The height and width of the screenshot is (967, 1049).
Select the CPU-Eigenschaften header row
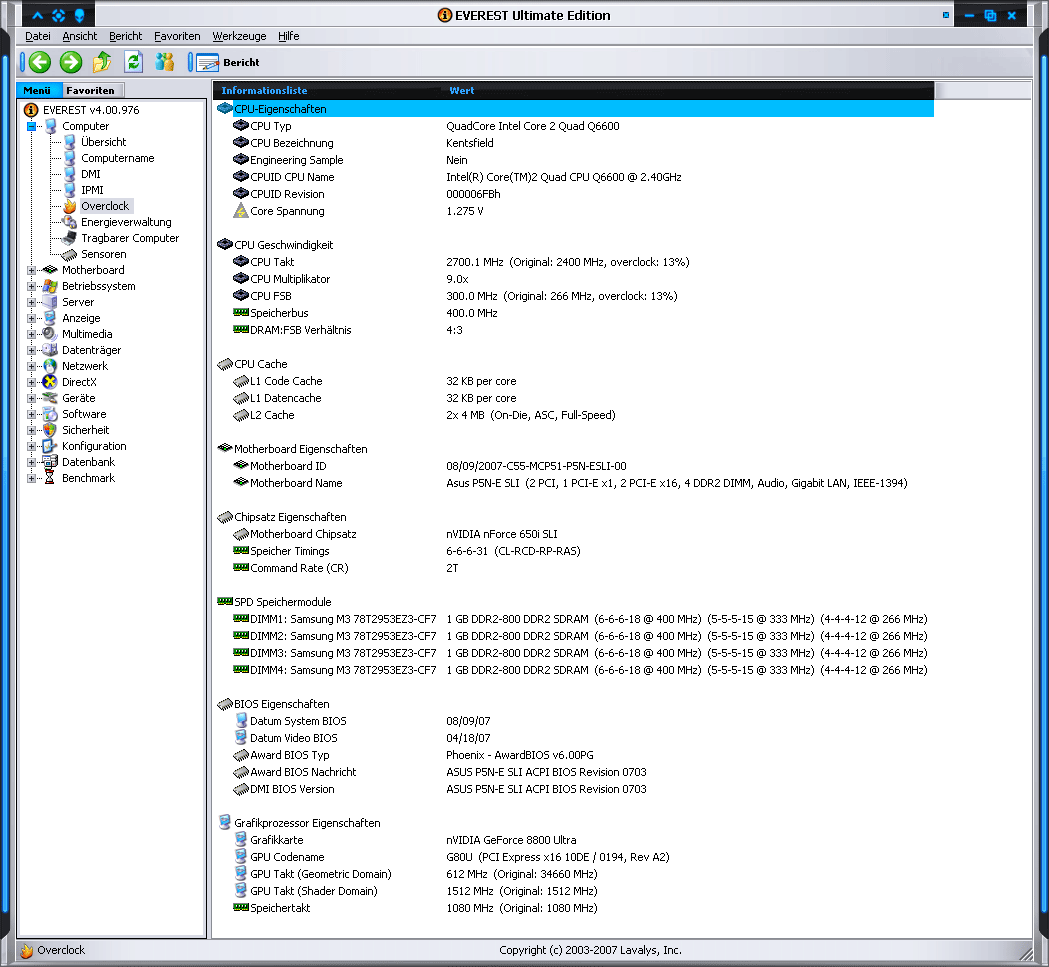[574, 109]
